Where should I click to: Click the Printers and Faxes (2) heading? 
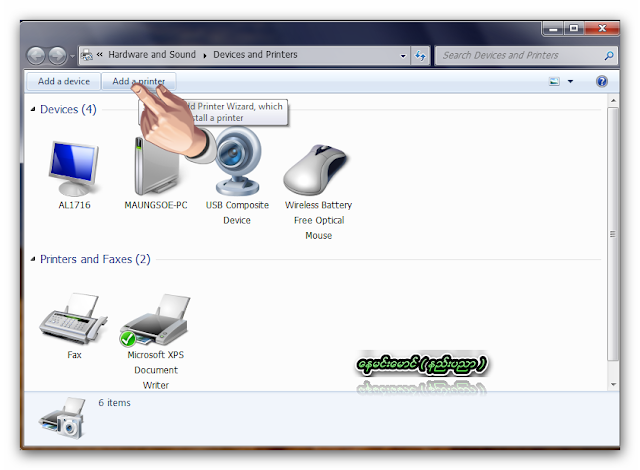95,259
